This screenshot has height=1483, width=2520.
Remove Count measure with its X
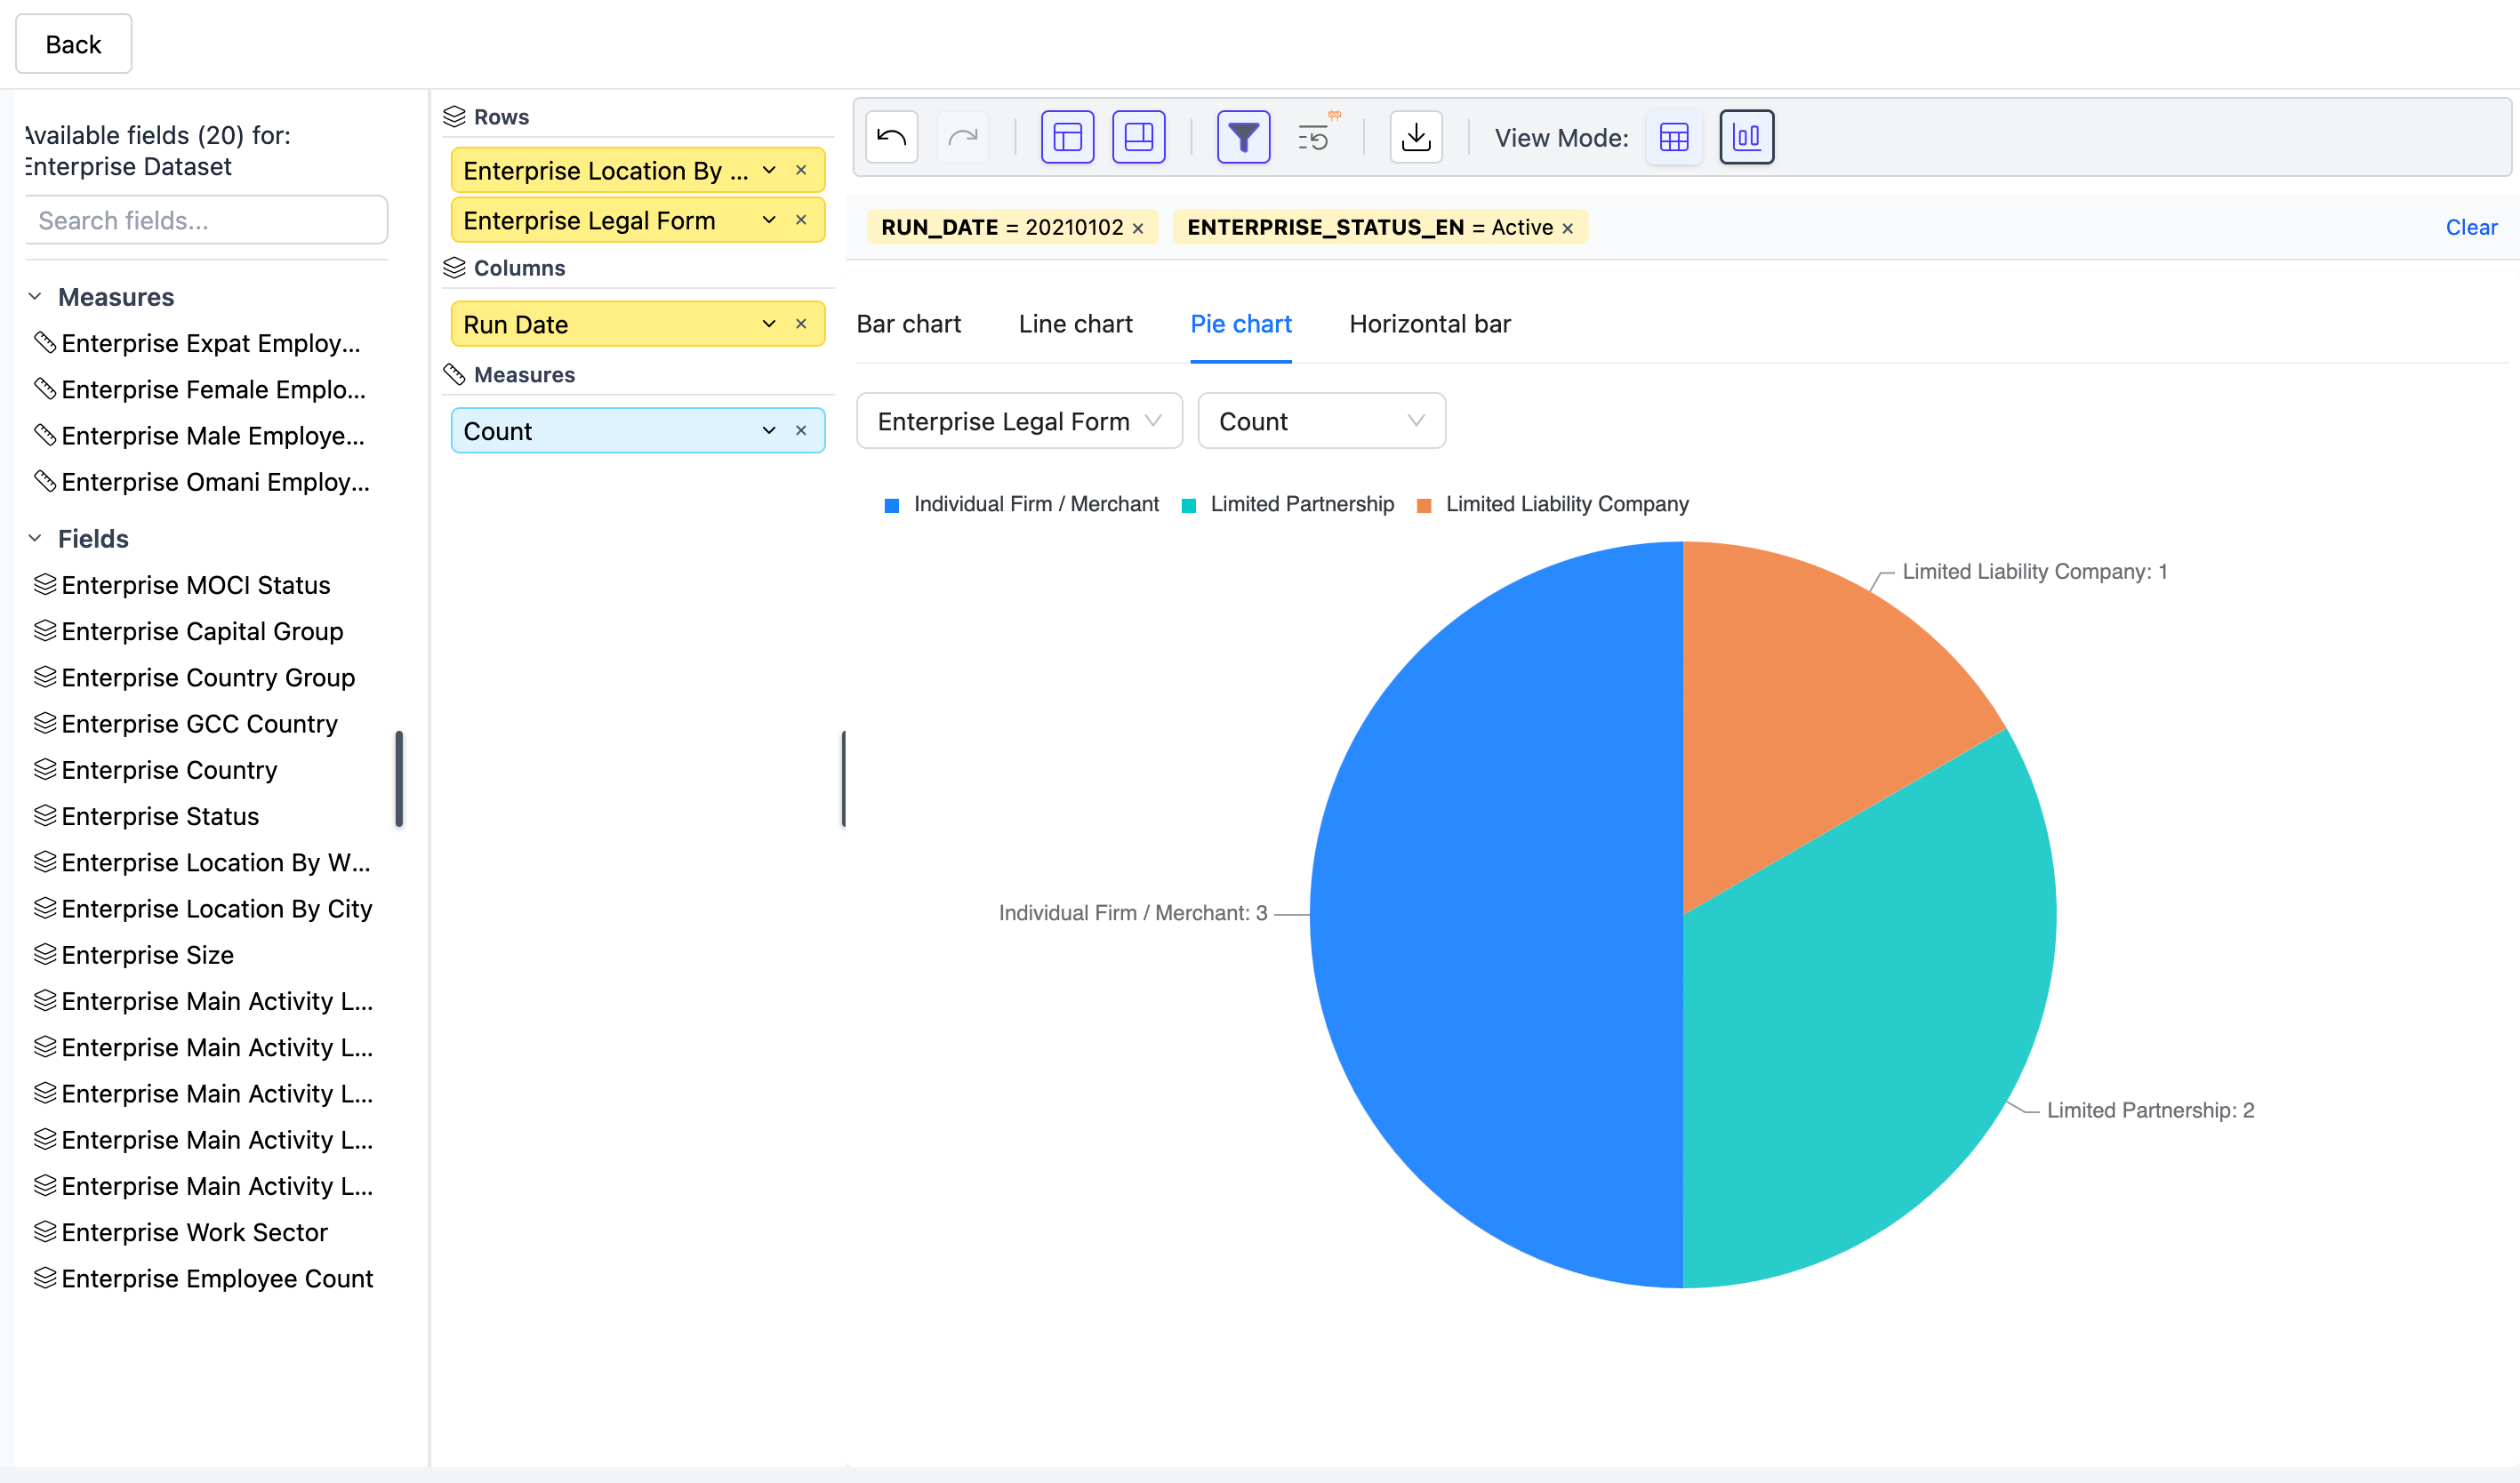(801, 431)
